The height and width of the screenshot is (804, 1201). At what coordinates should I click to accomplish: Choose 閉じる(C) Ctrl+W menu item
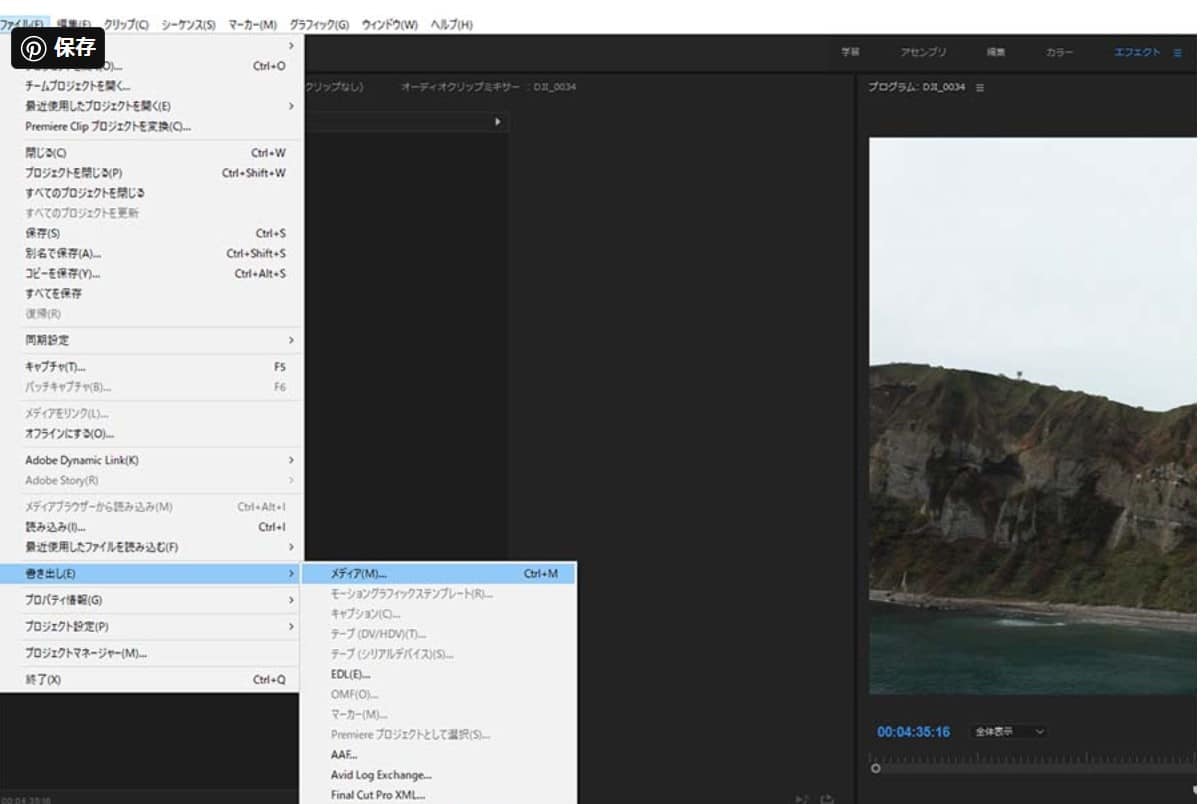tap(152, 153)
